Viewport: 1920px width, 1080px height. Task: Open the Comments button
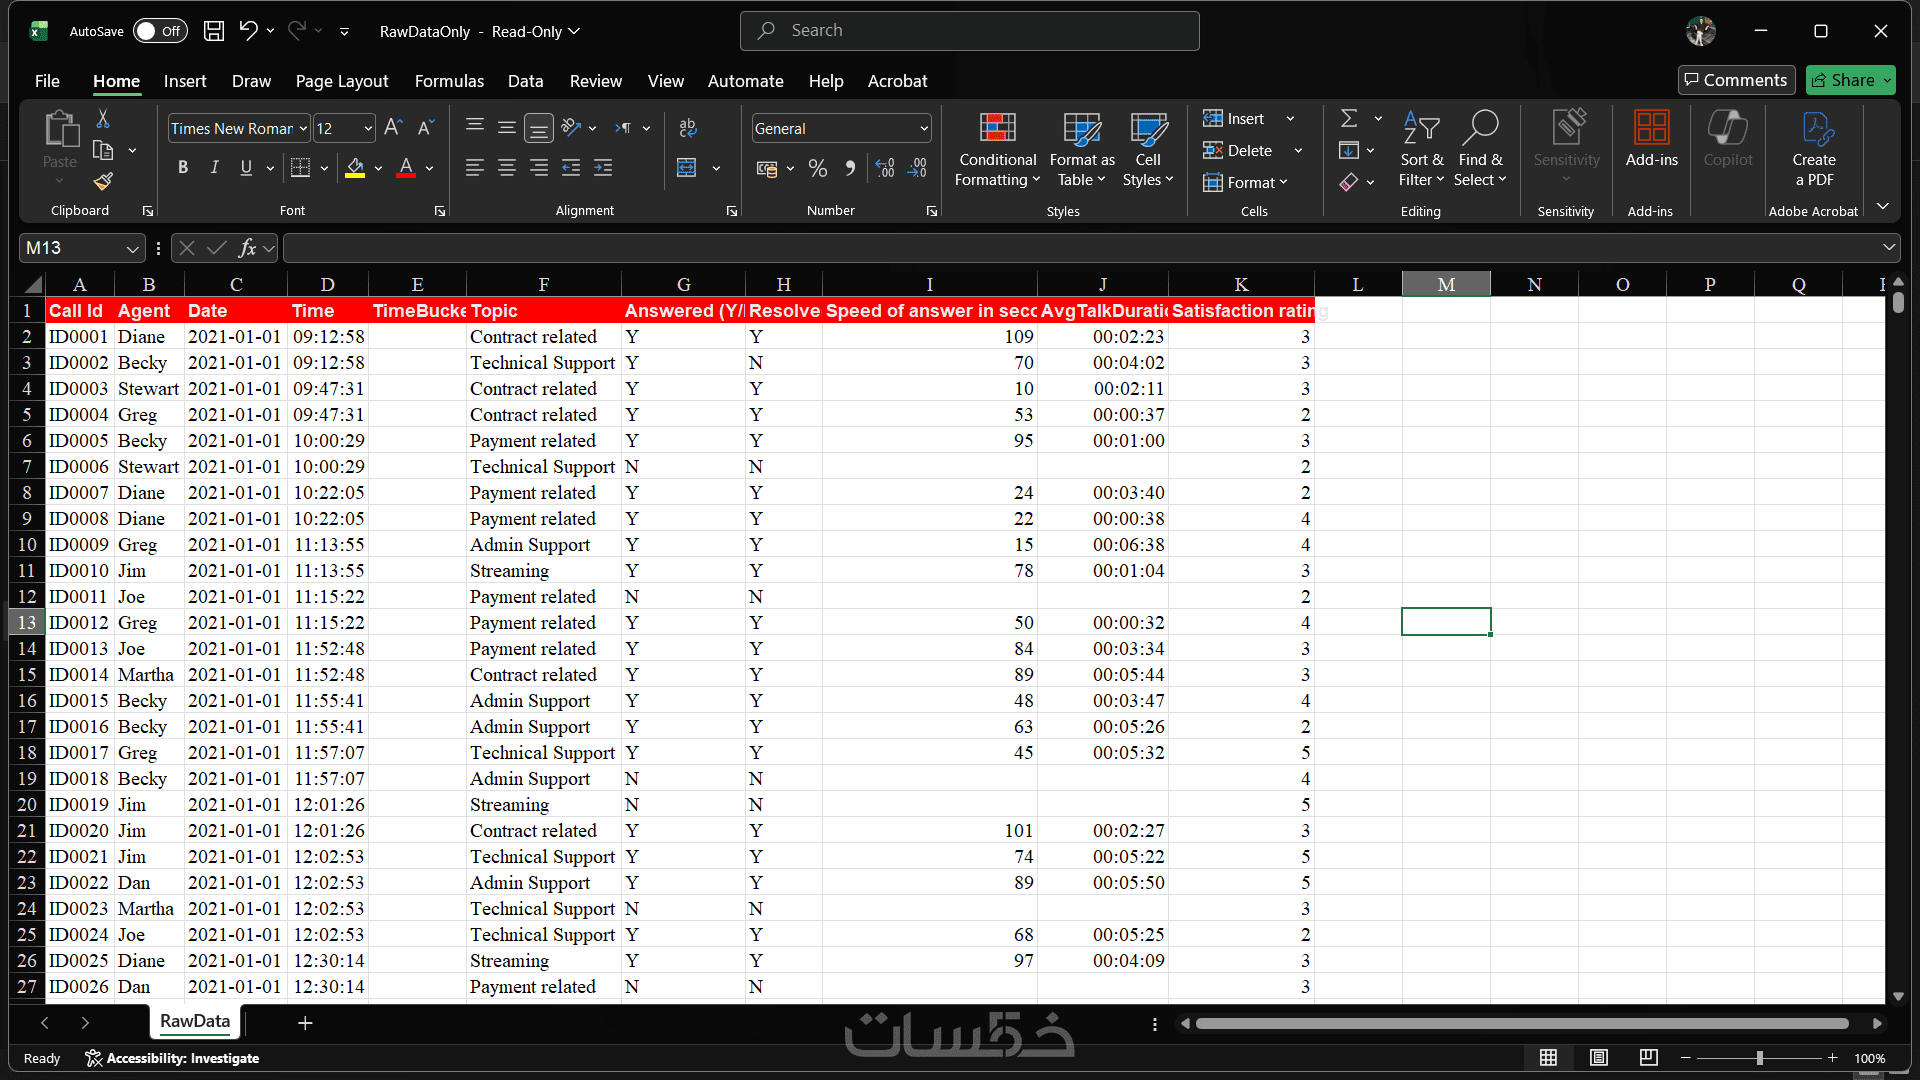tap(1736, 80)
